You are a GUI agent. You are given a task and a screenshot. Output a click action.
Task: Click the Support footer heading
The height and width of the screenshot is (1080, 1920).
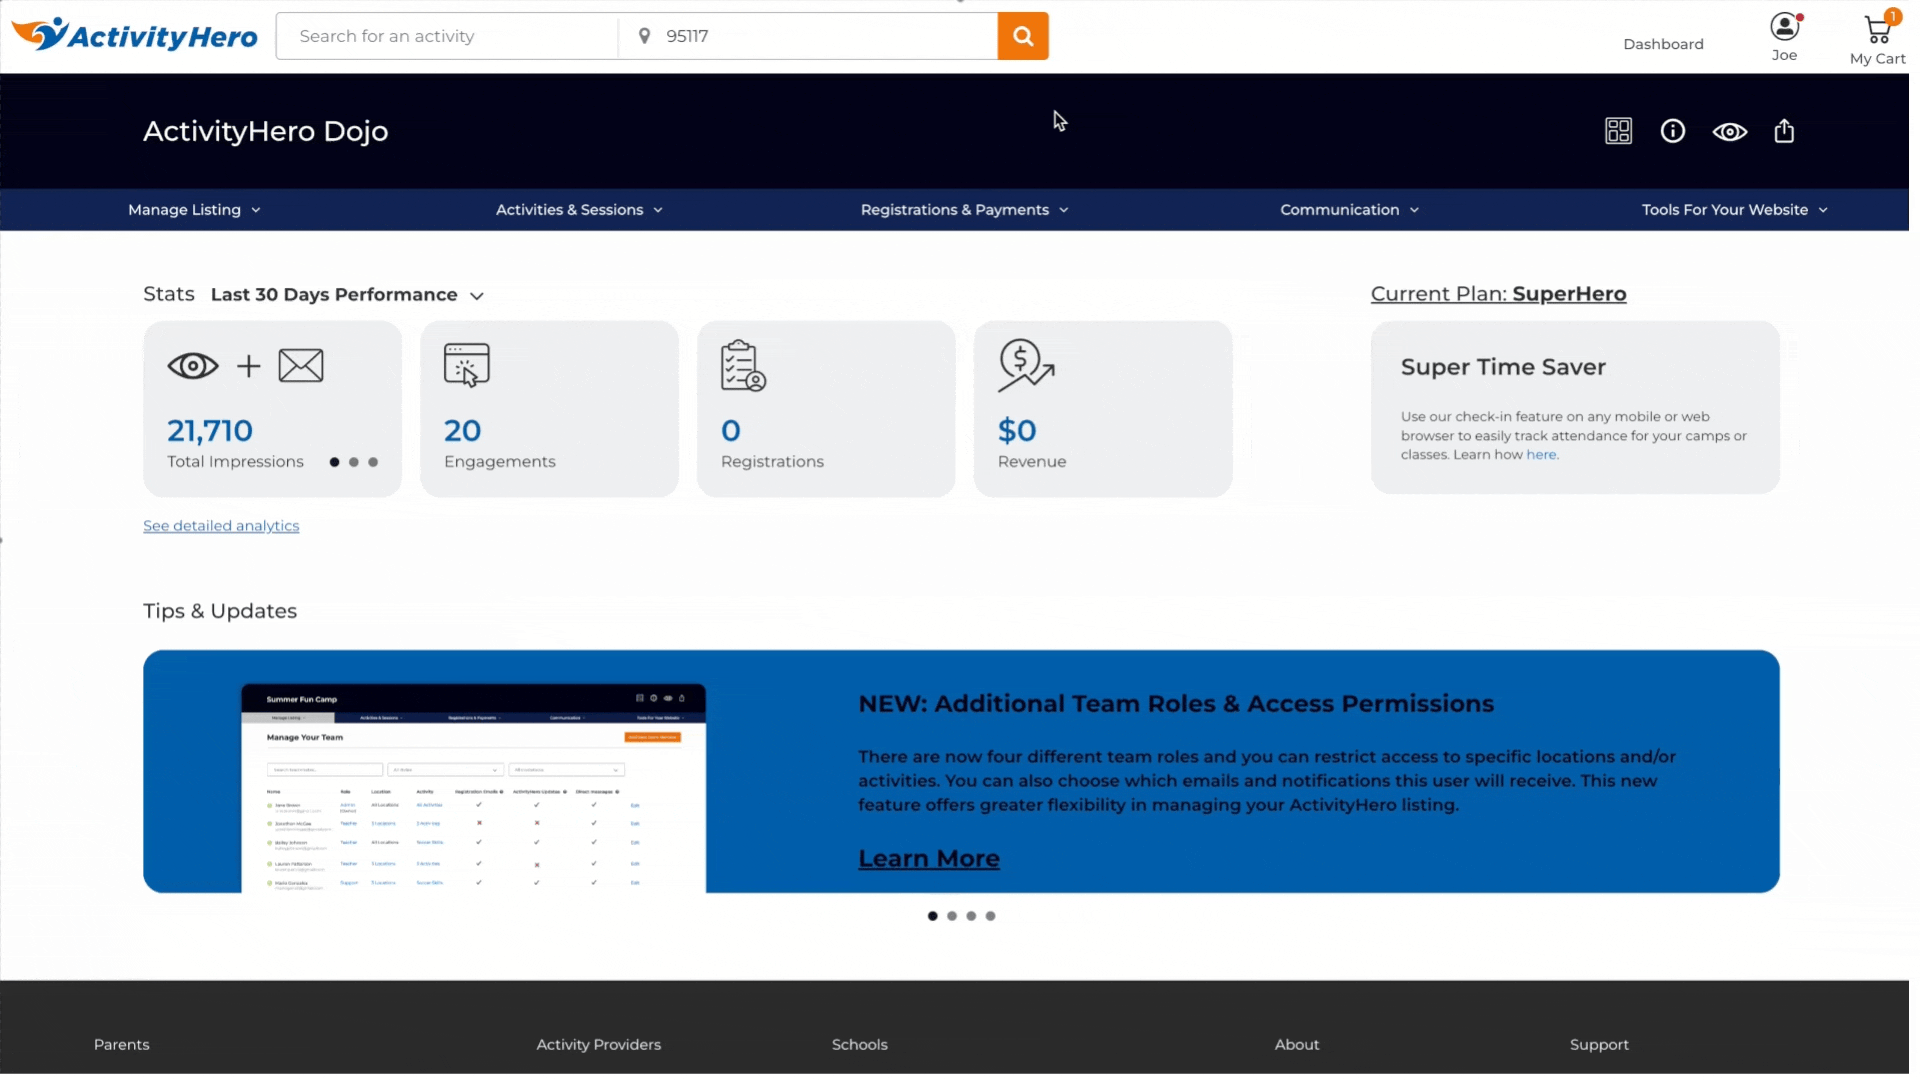(x=1599, y=1045)
